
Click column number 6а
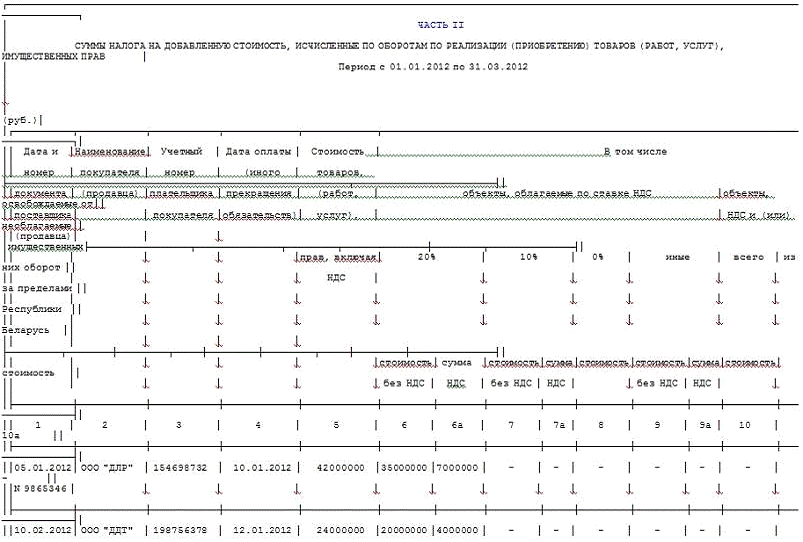coord(457,425)
